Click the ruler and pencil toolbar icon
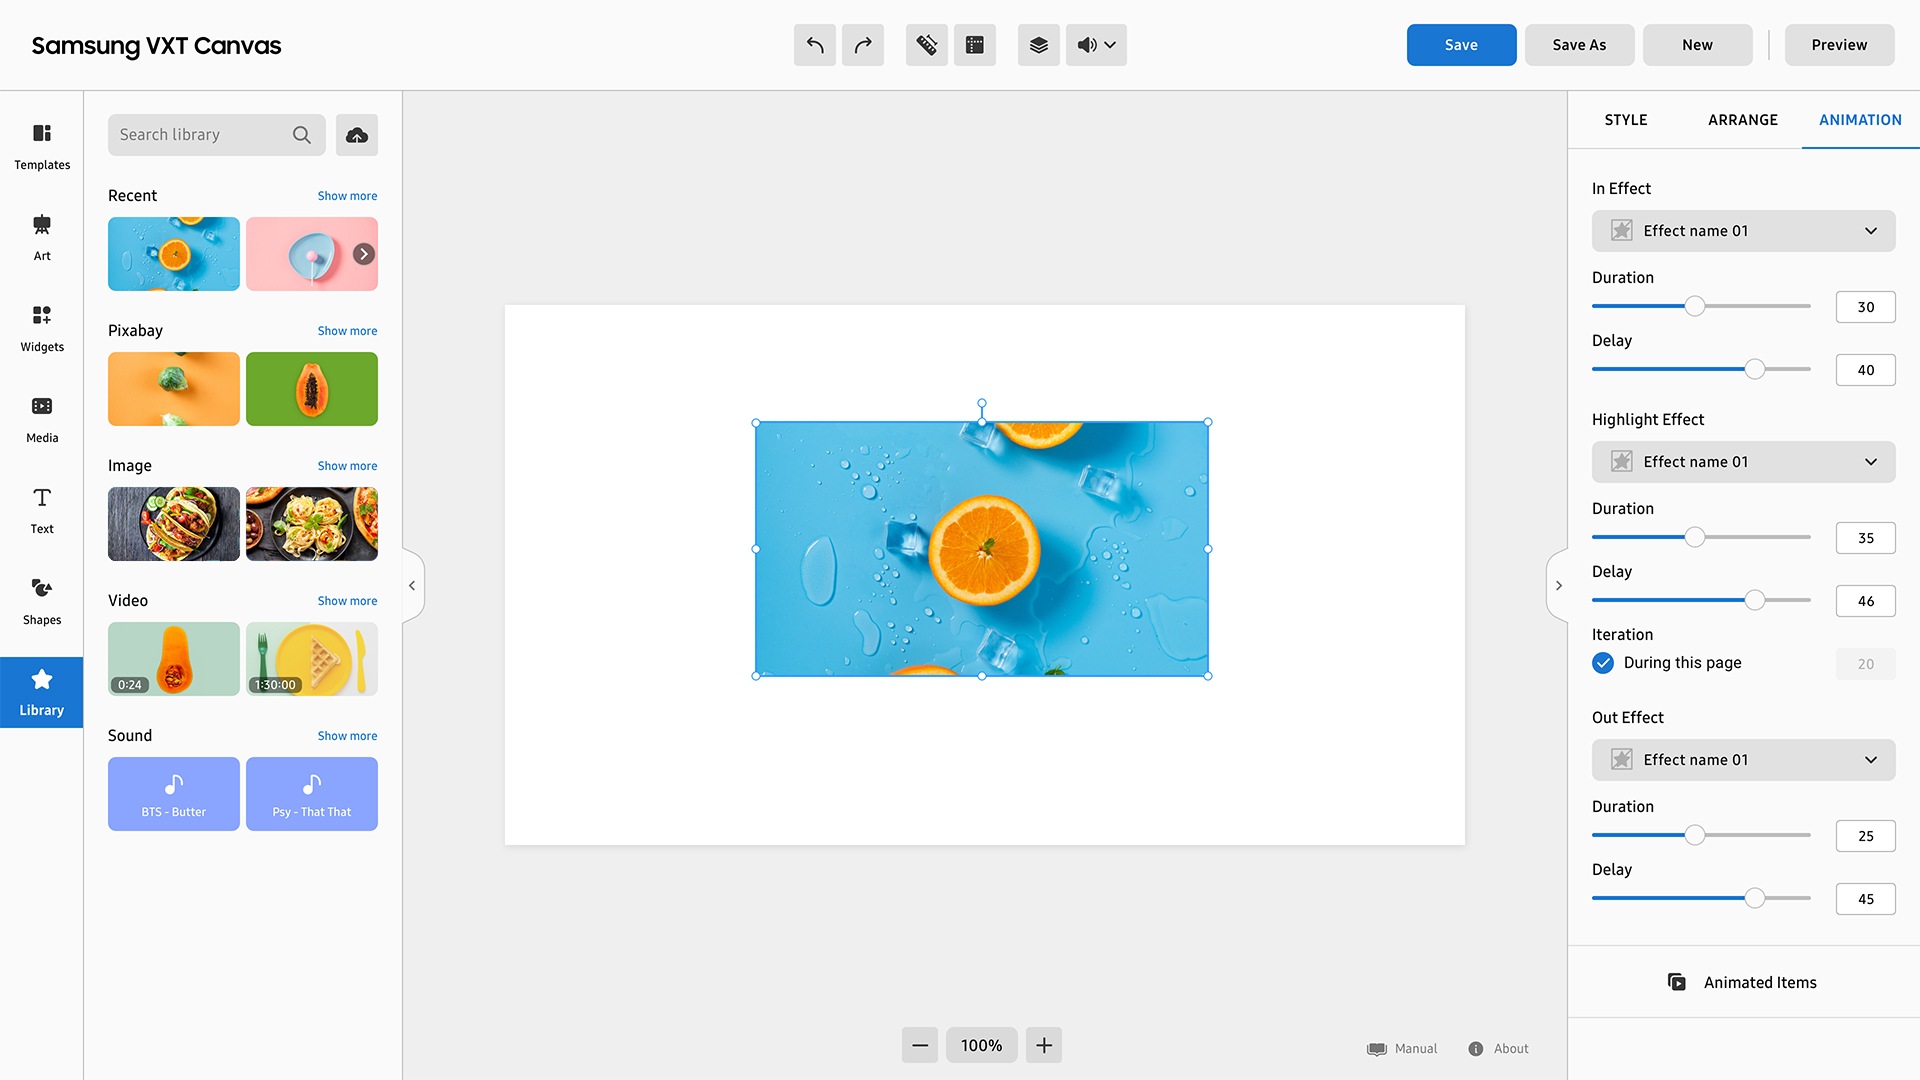 (x=926, y=45)
